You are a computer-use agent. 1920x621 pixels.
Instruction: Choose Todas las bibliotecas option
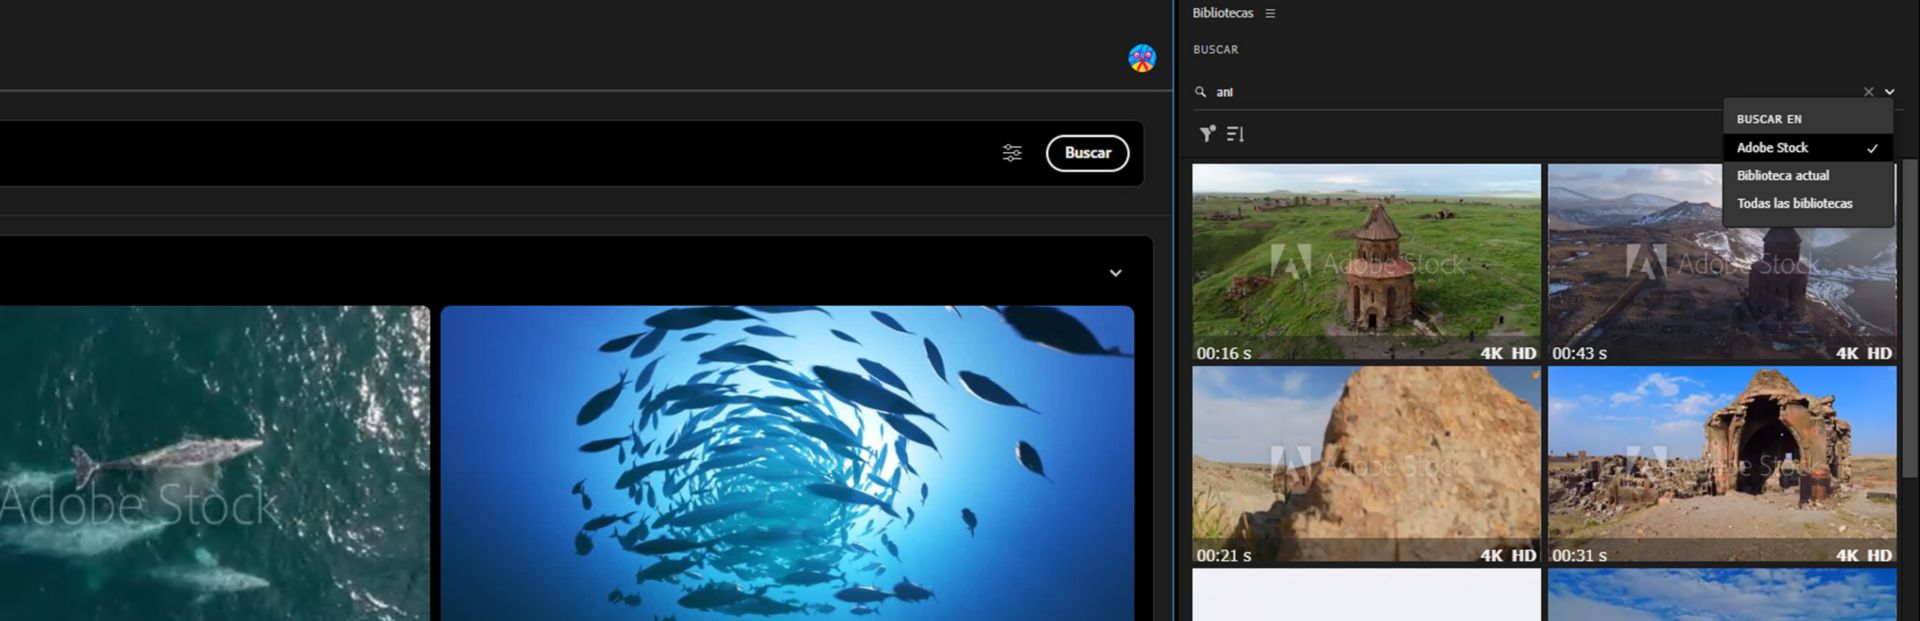coord(1808,203)
